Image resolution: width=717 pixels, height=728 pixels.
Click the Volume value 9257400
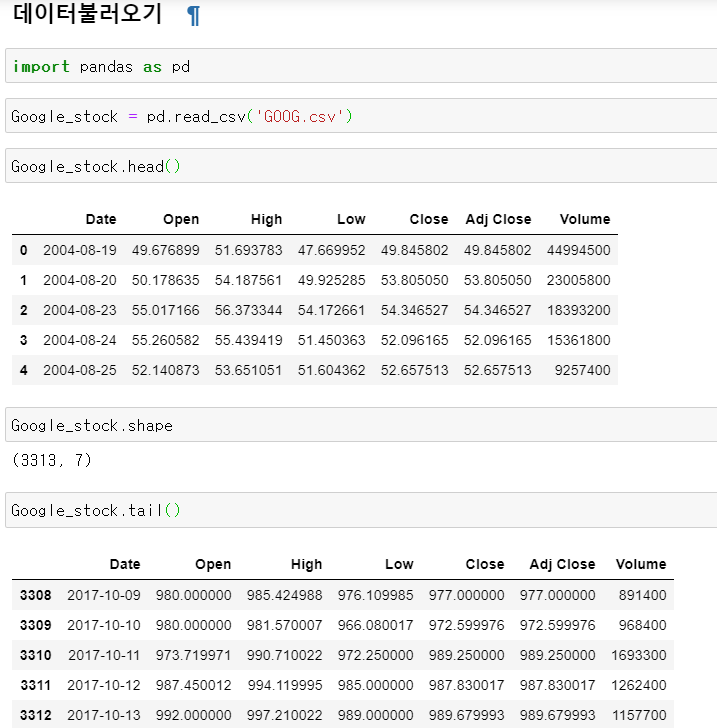coord(582,370)
